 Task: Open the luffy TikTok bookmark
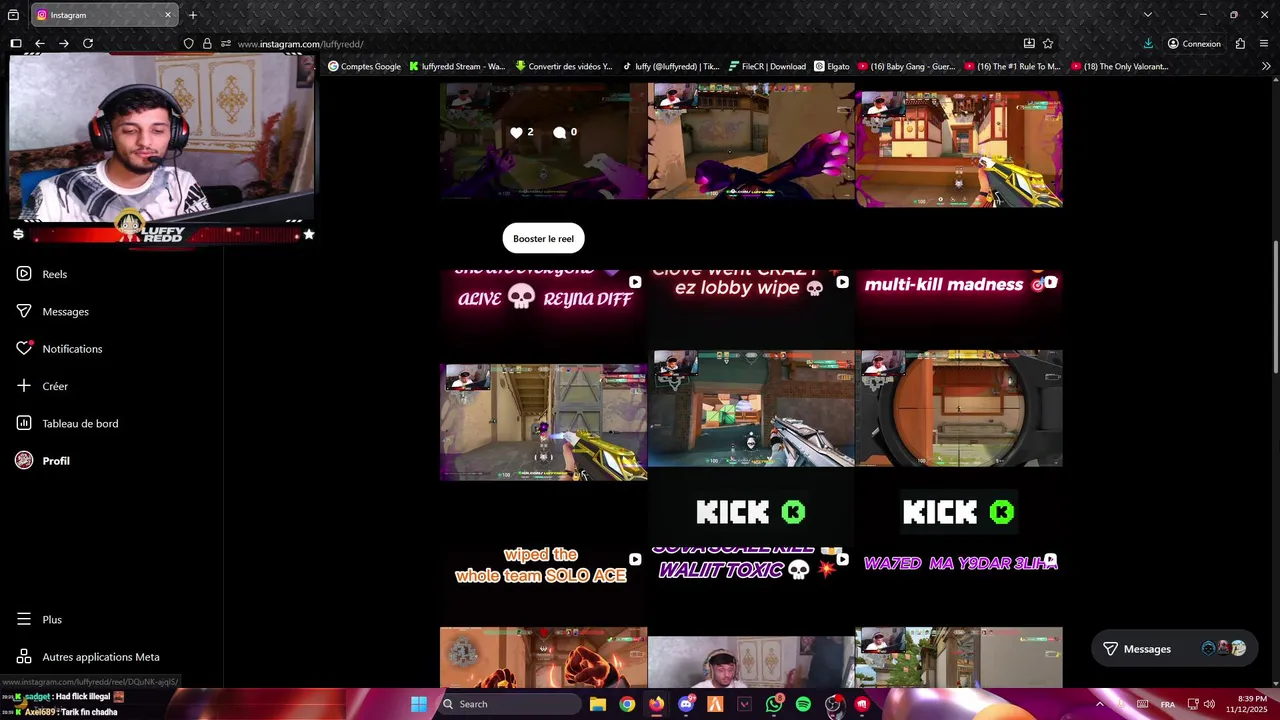pos(670,66)
